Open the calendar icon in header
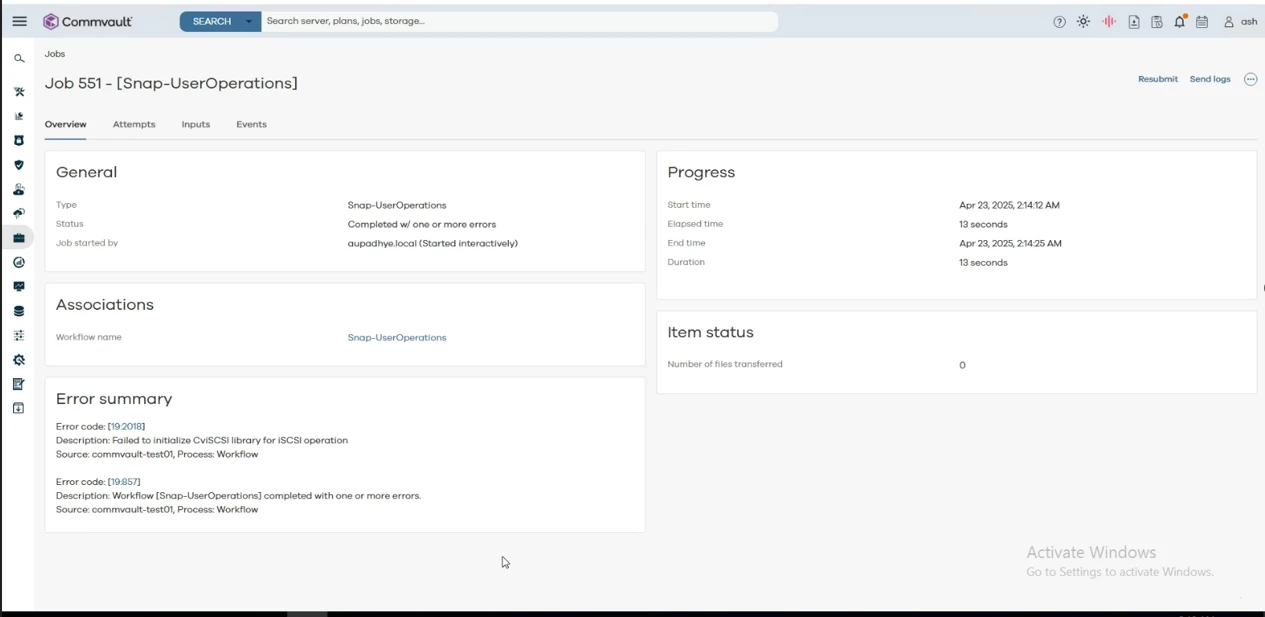Screen dimensions: 1265x617 point(1202,22)
